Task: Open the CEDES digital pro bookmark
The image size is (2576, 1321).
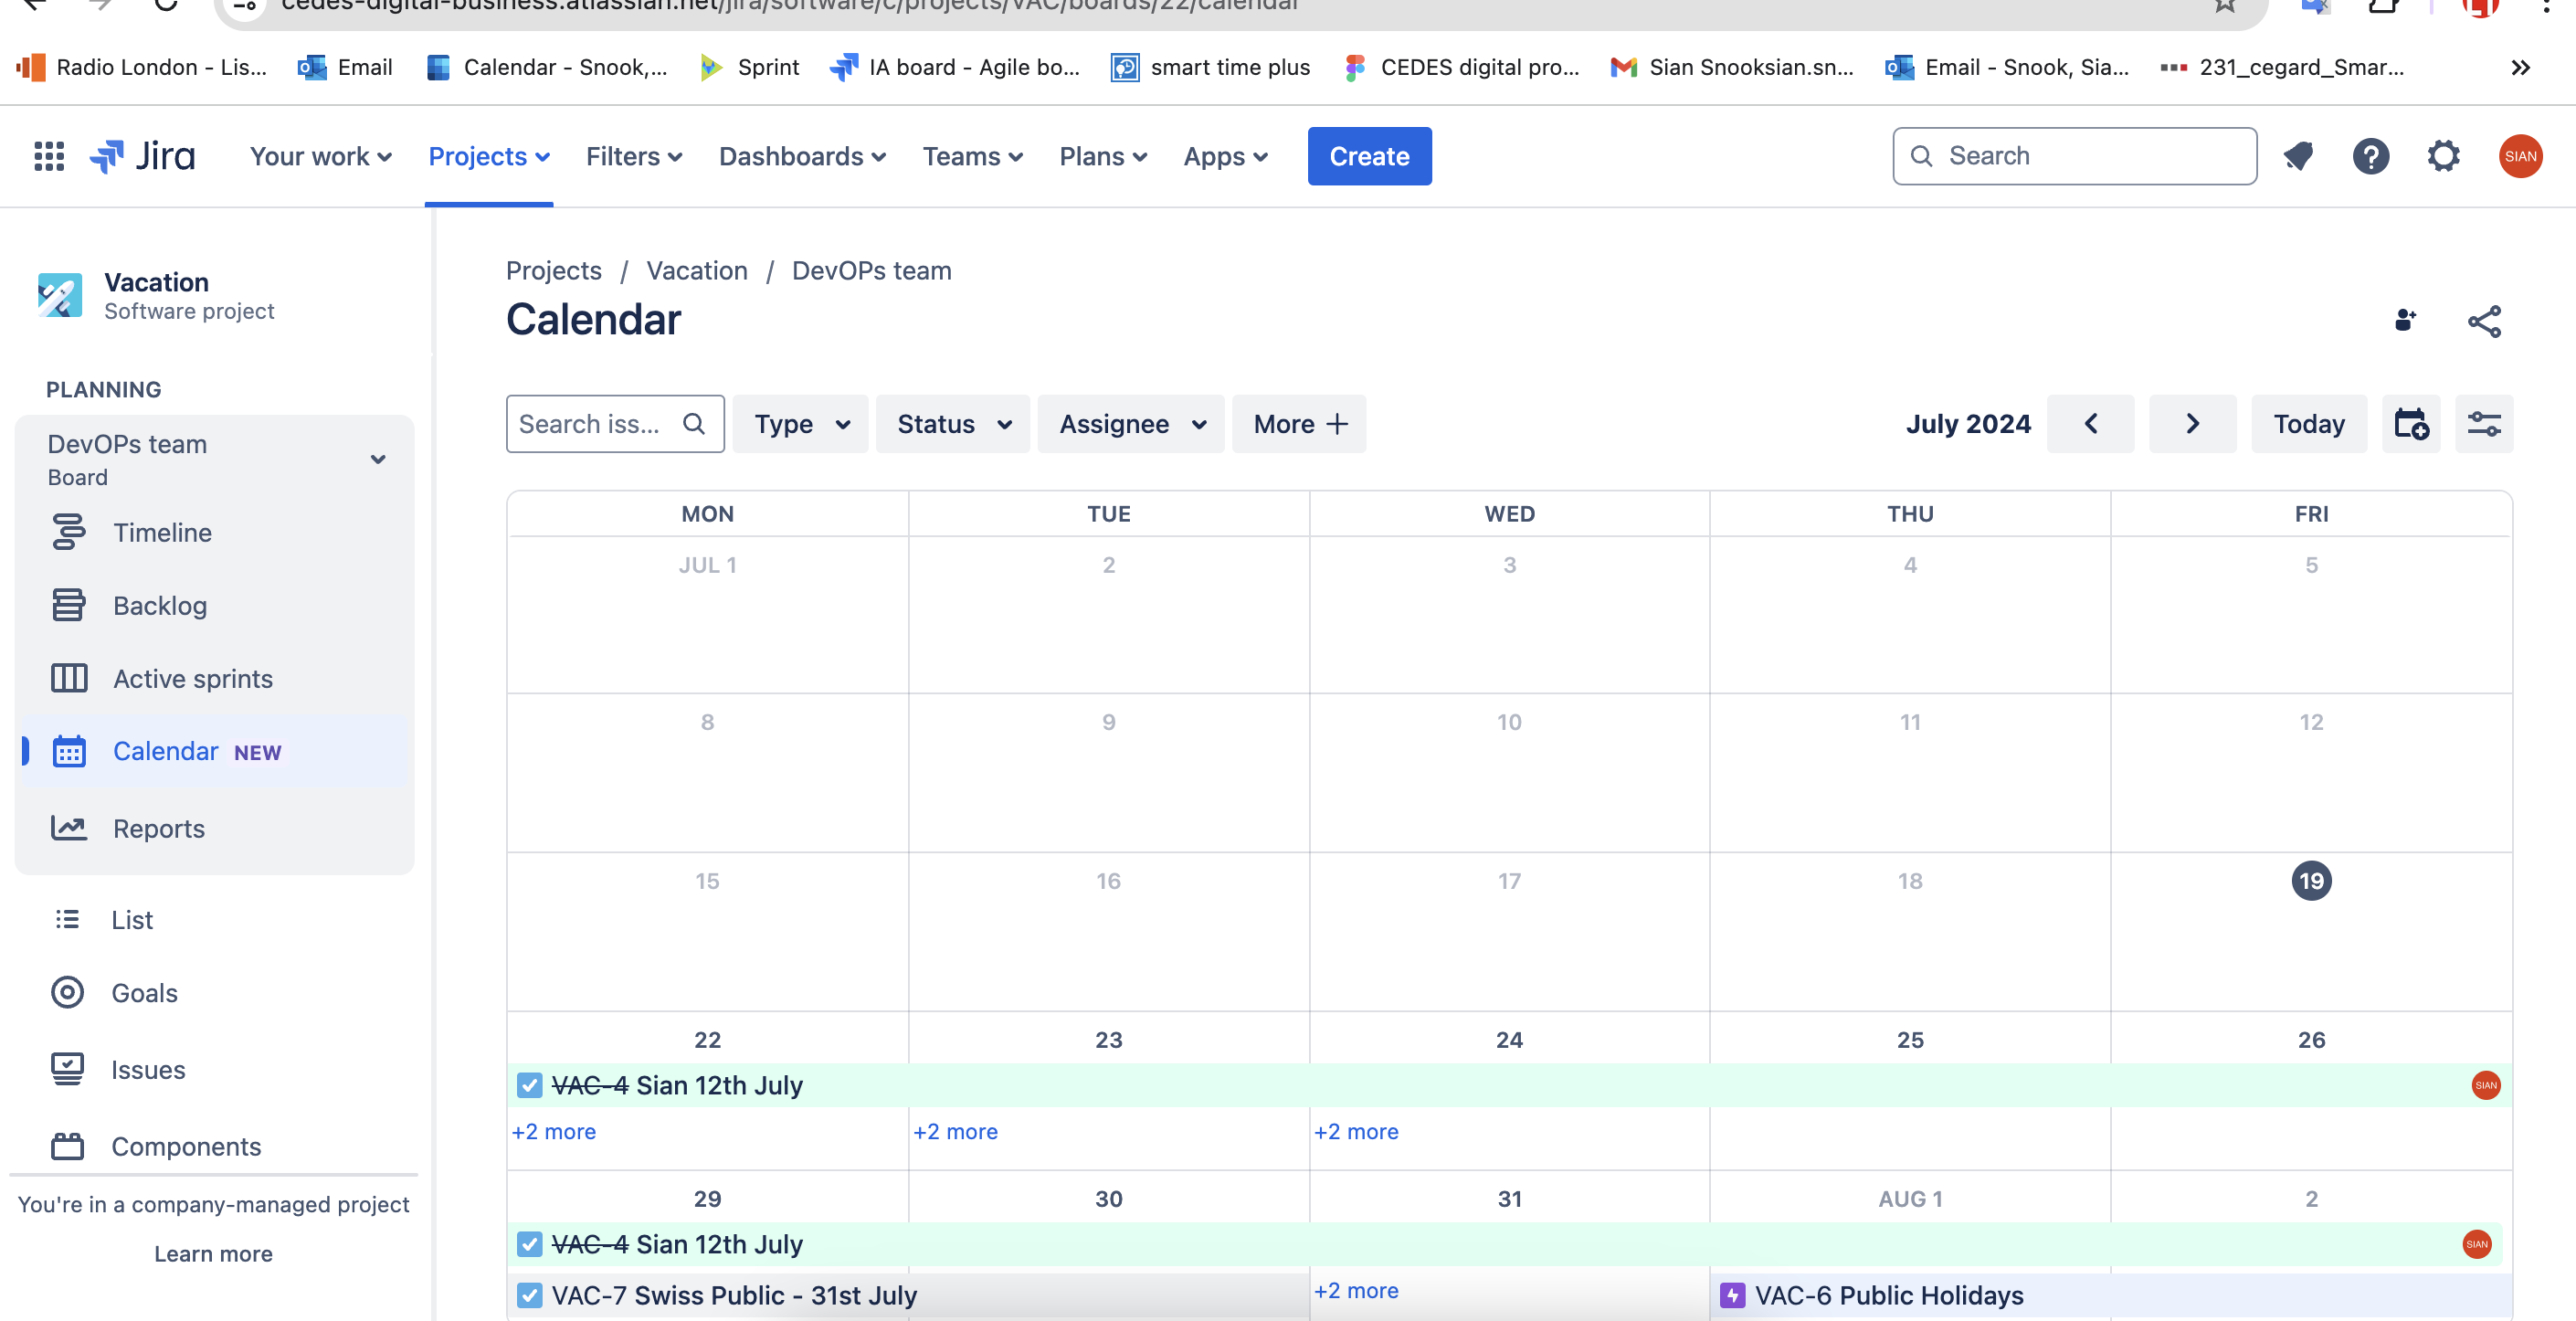Action: (x=1462, y=67)
